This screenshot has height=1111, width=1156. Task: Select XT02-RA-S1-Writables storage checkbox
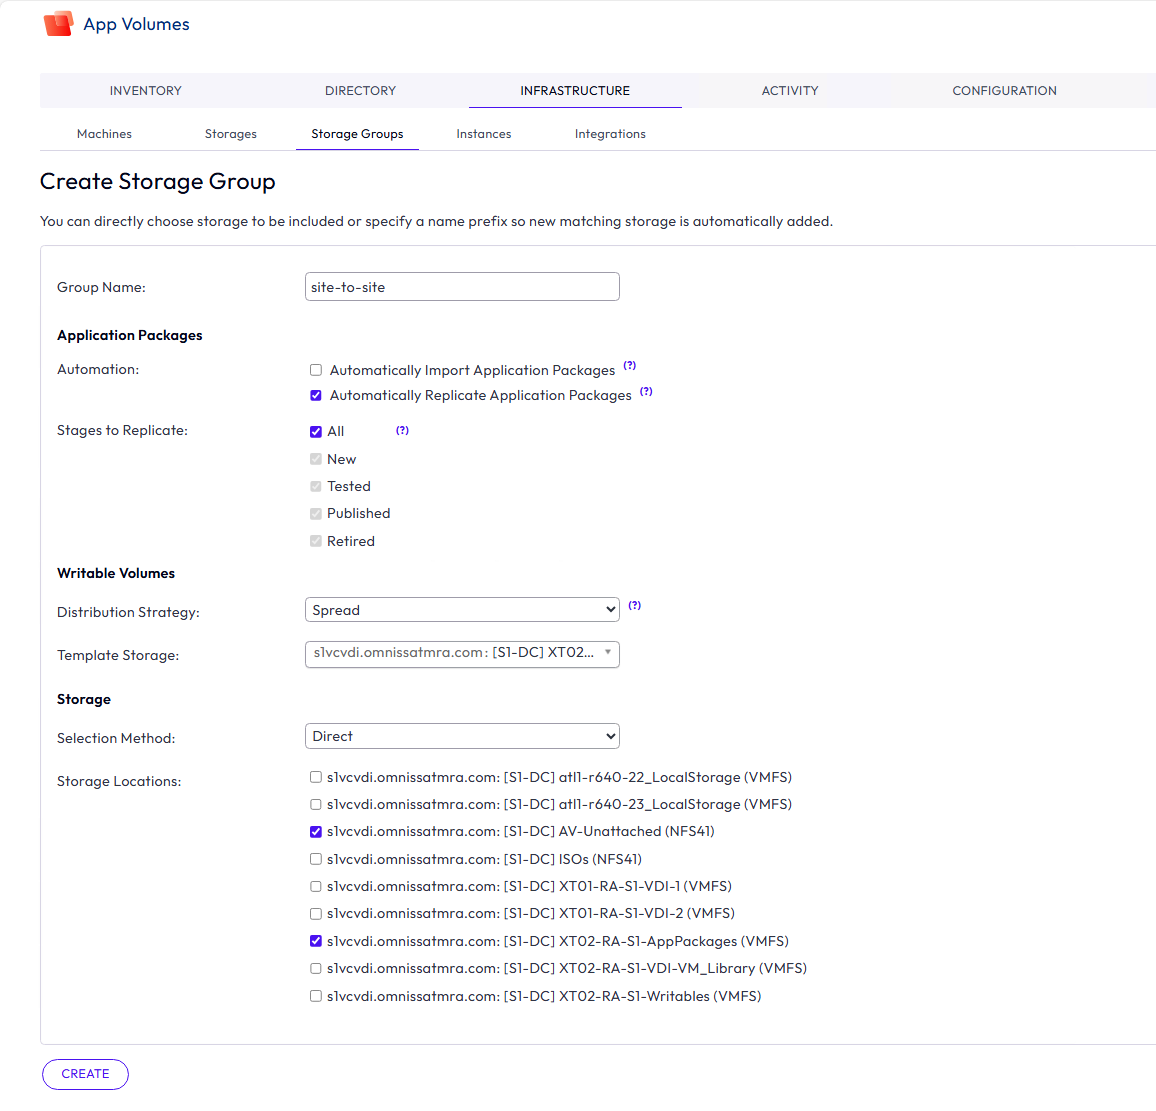click(x=316, y=996)
